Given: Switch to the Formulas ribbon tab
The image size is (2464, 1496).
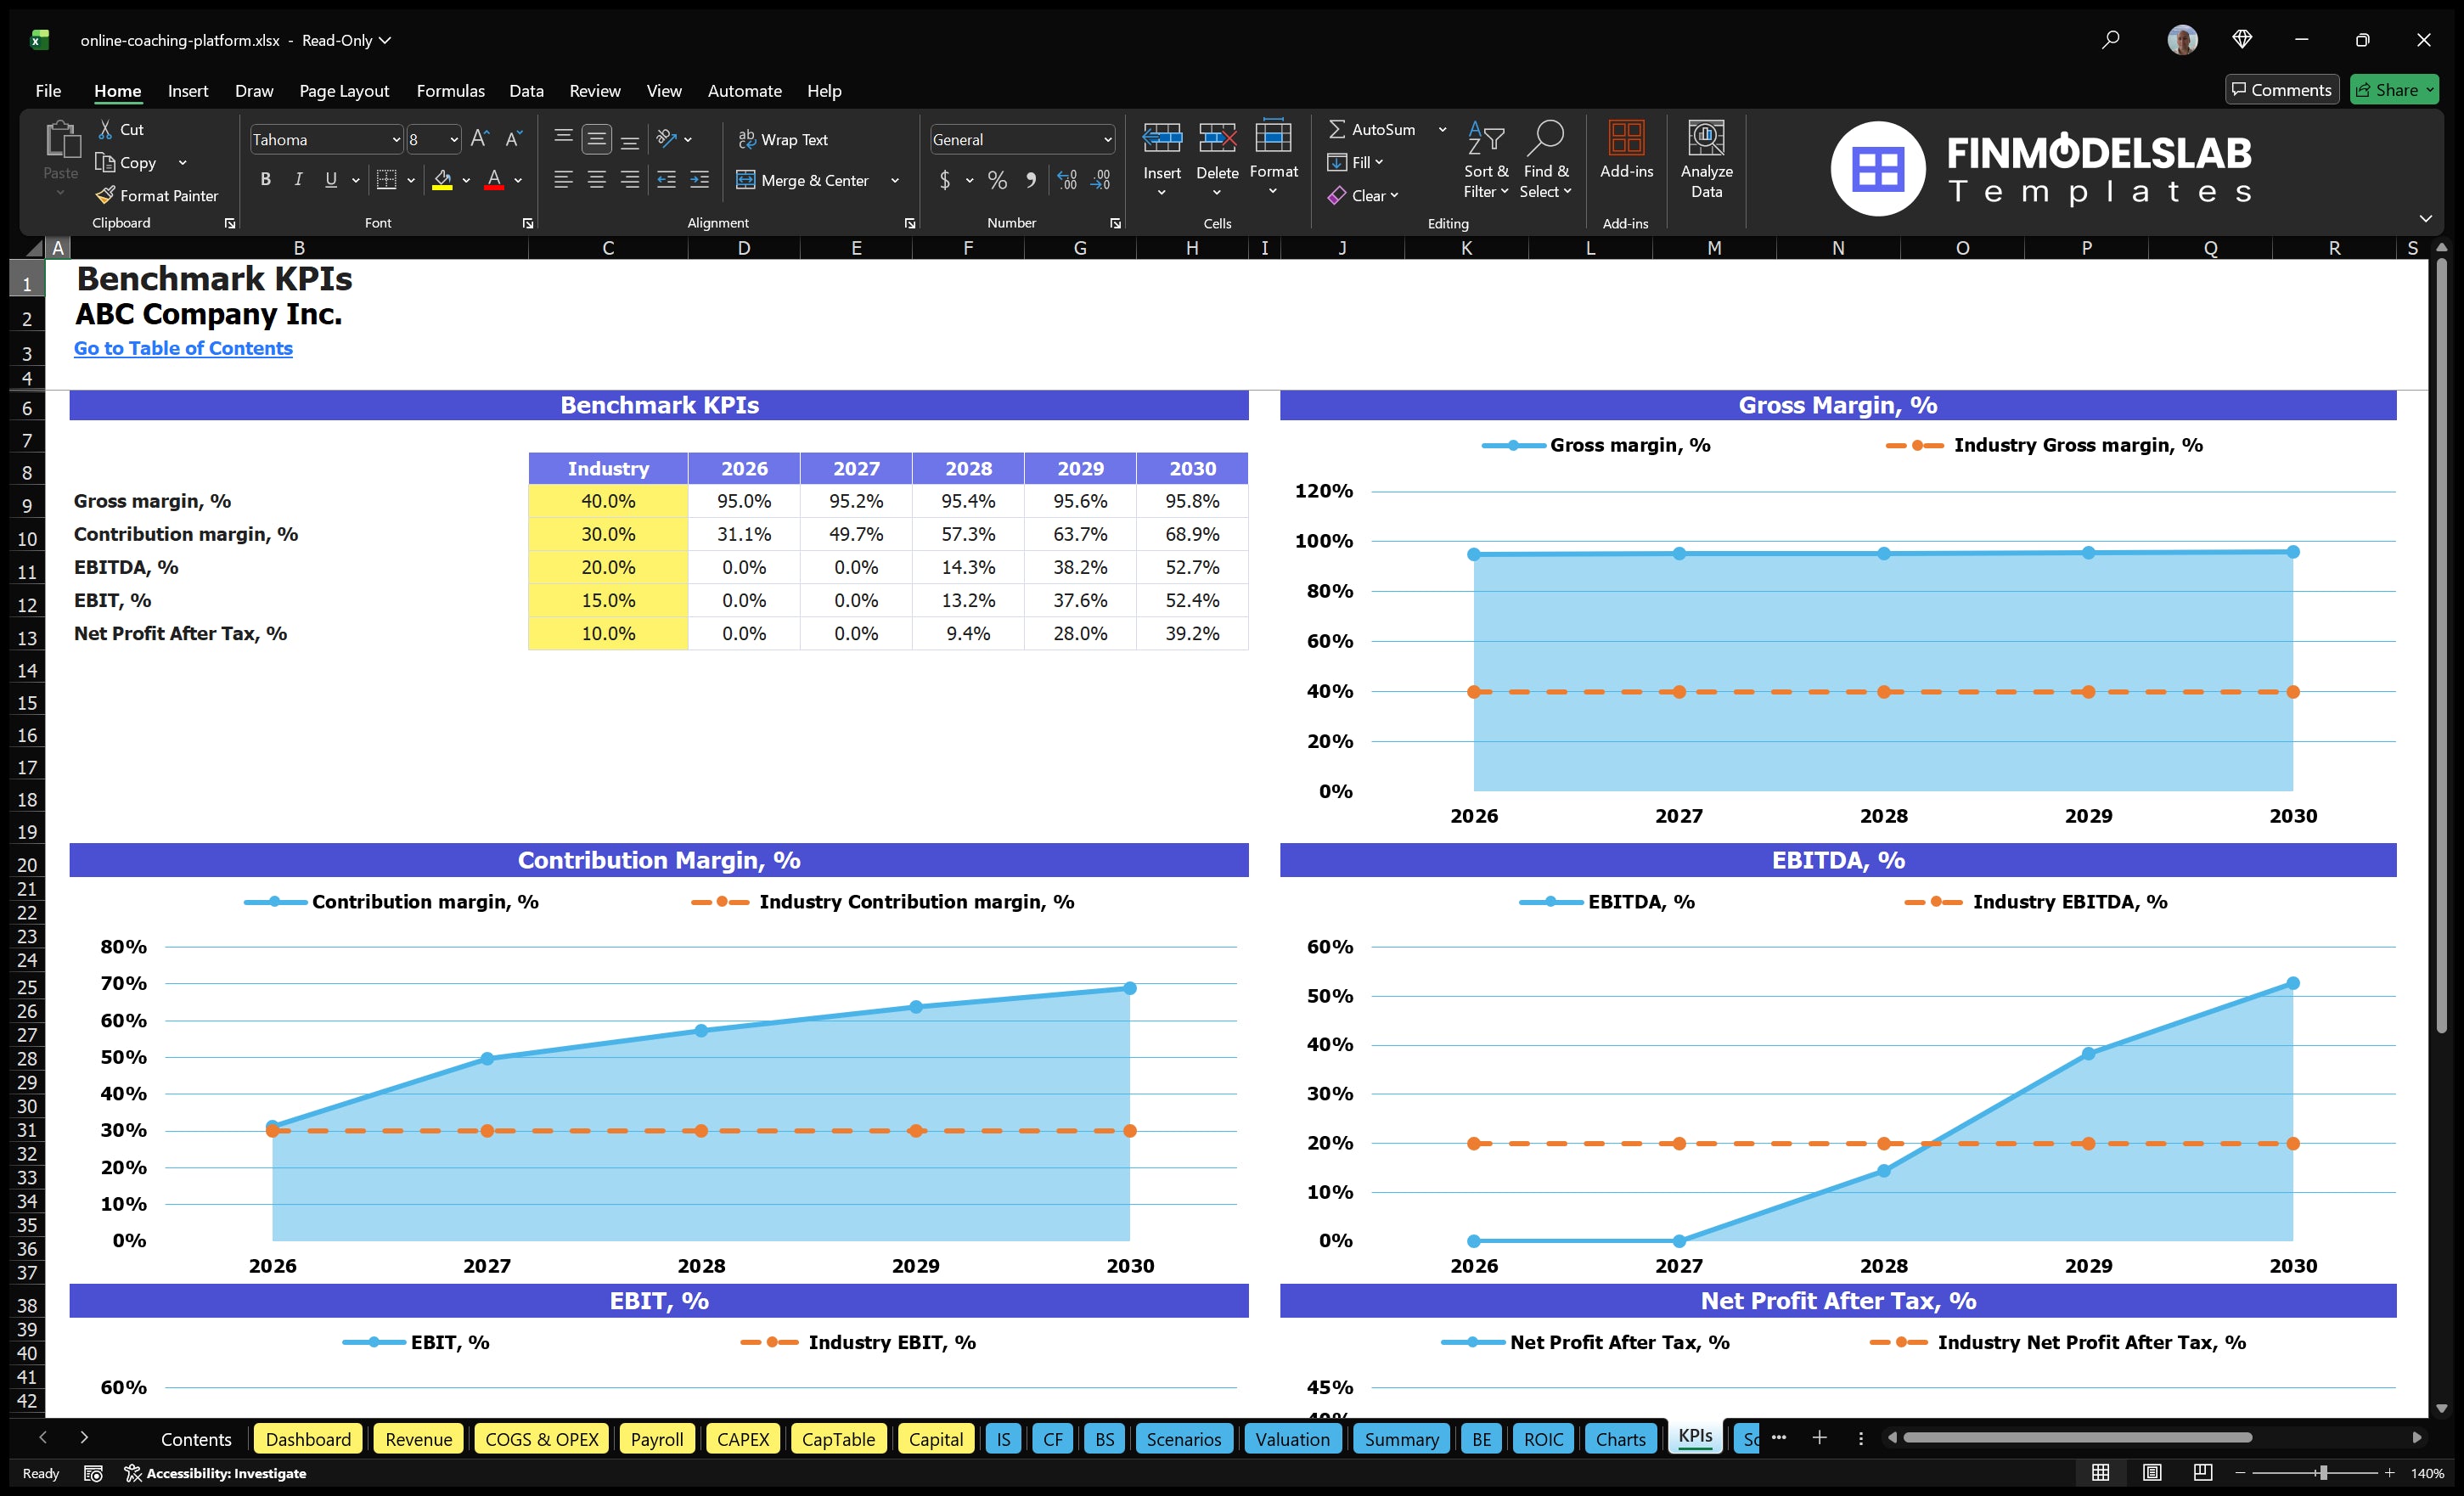Looking at the screenshot, I should 450,90.
